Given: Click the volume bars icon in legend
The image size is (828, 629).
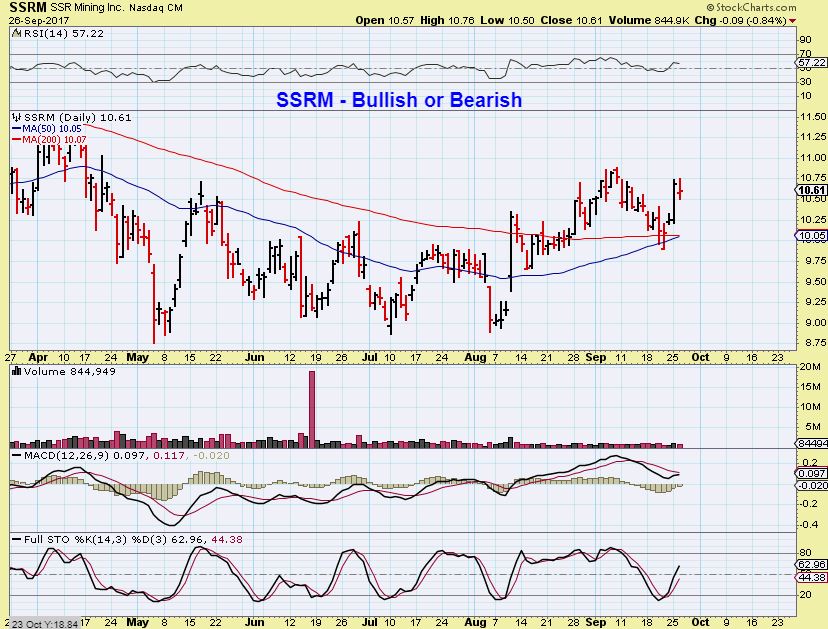Looking at the screenshot, I should point(16,371).
